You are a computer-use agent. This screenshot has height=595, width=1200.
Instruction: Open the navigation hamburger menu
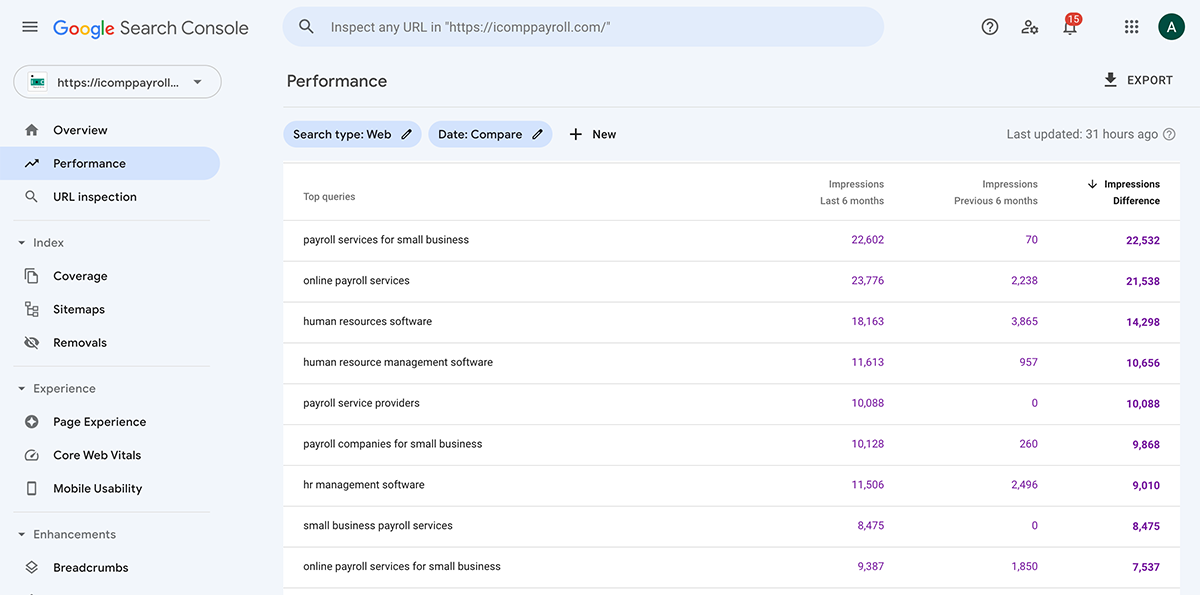[x=30, y=26]
